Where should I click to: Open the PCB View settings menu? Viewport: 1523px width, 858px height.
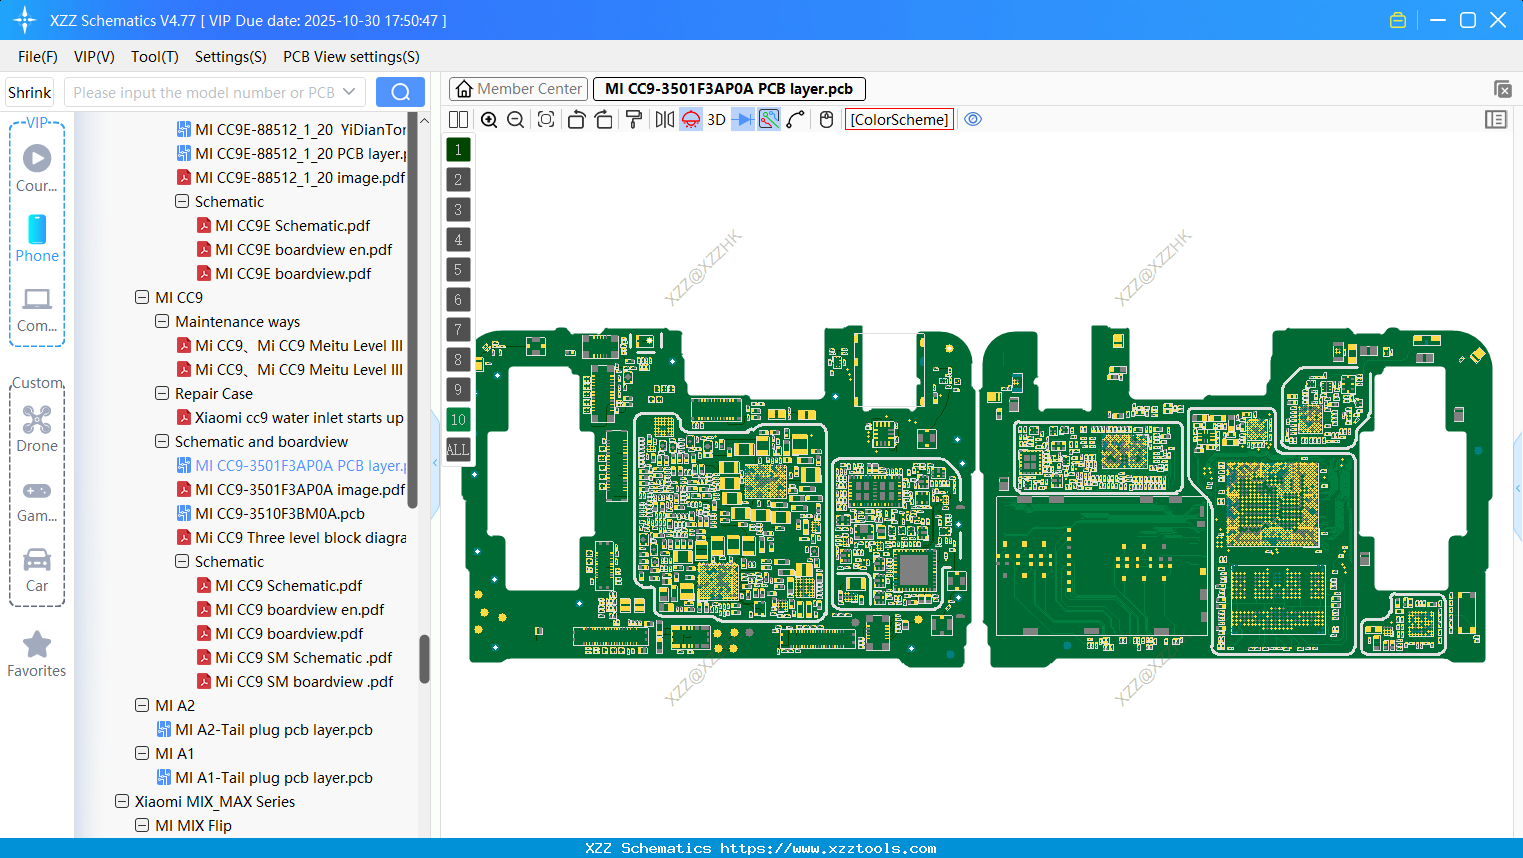point(350,57)
